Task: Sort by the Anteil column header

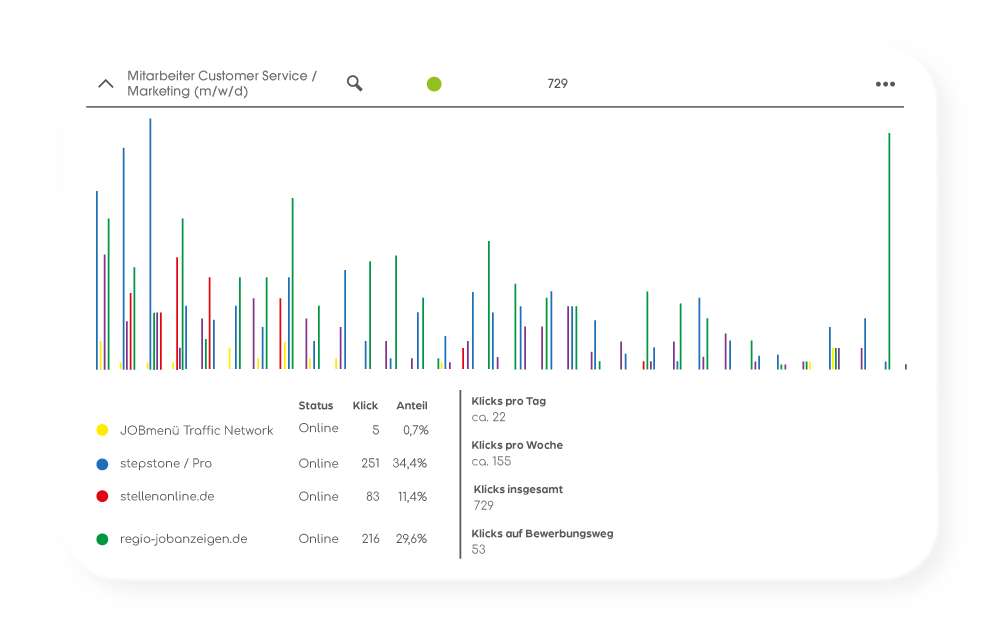Action: (x=412, y=406)
